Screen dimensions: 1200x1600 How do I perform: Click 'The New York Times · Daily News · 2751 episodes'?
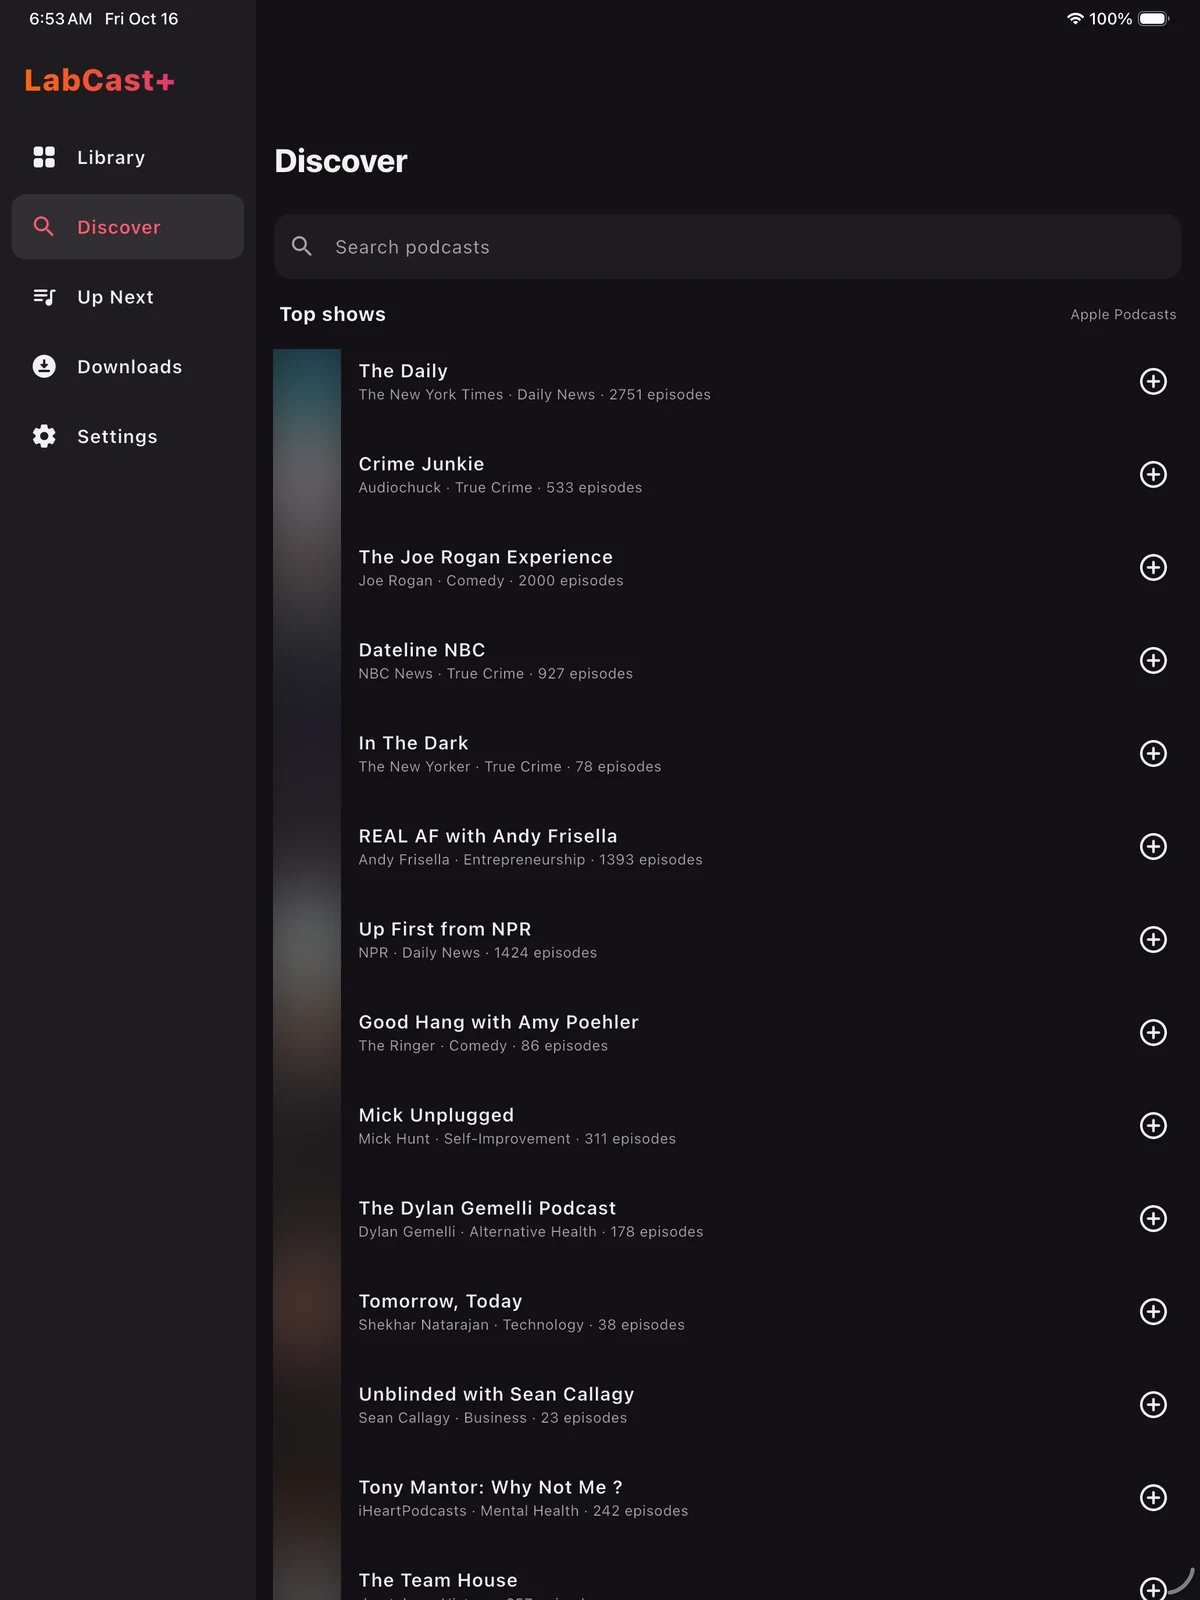click(534, 395)
